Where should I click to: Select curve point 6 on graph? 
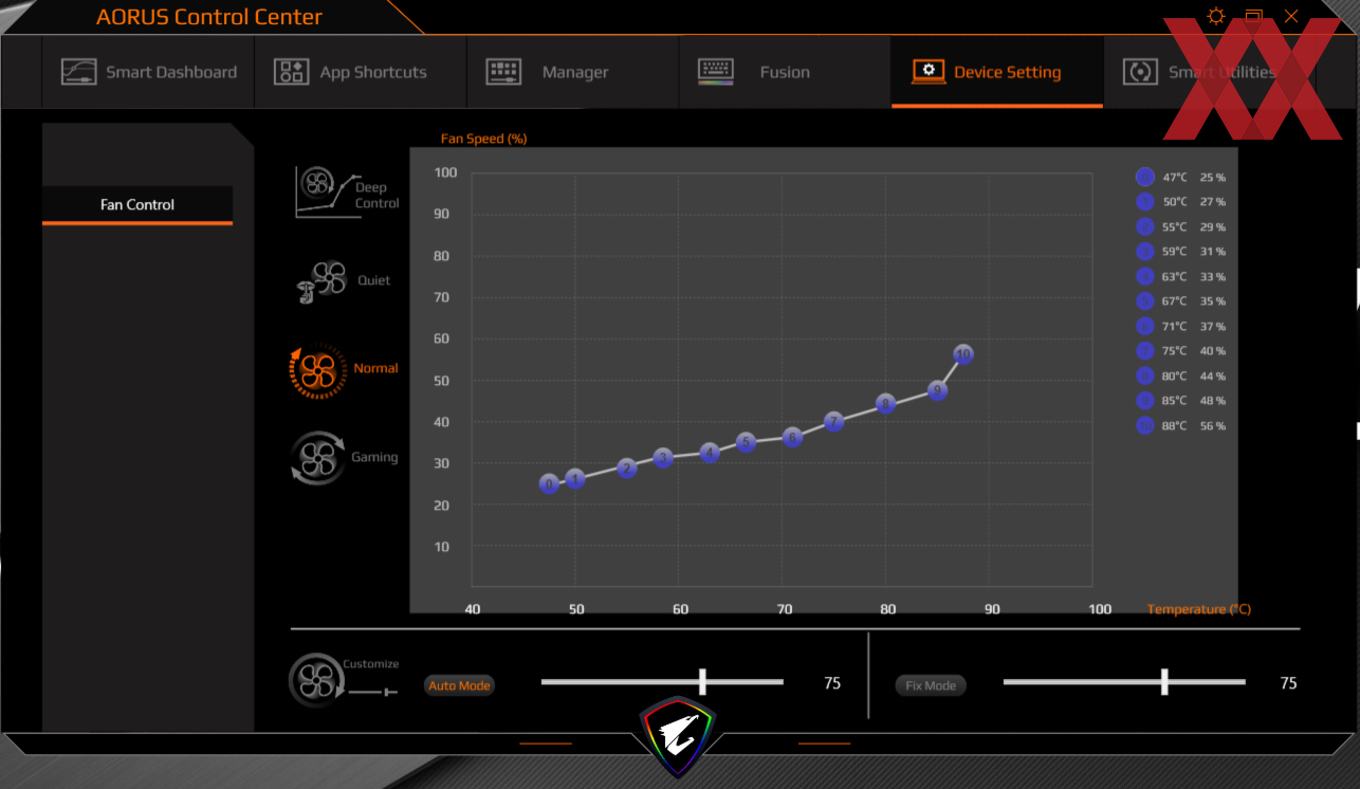point(792,437)
